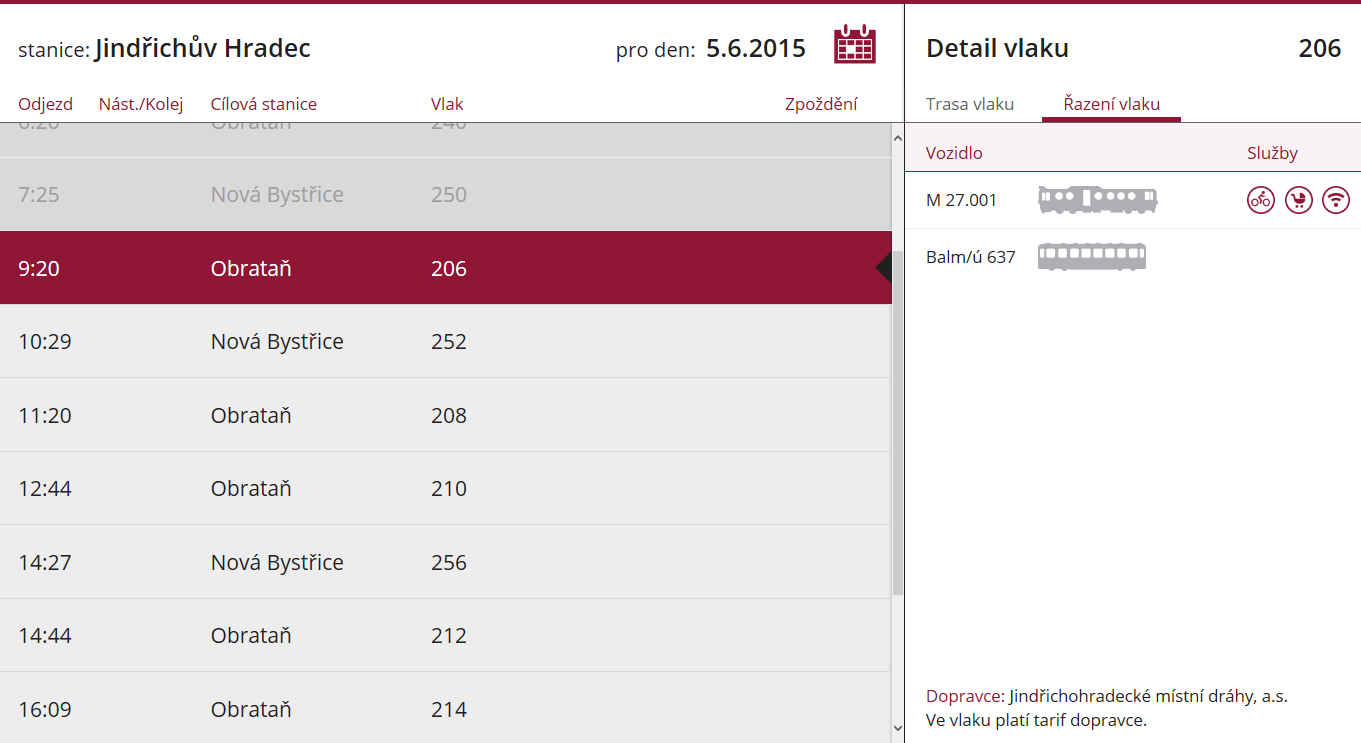Select the 11:20 Obrataň train 208 row

coord(445,415)
